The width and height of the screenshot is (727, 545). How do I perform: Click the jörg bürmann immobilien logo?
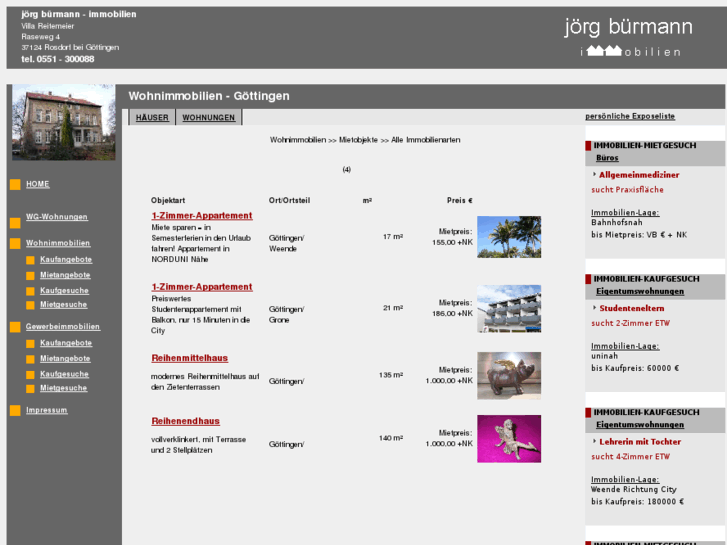629,37
